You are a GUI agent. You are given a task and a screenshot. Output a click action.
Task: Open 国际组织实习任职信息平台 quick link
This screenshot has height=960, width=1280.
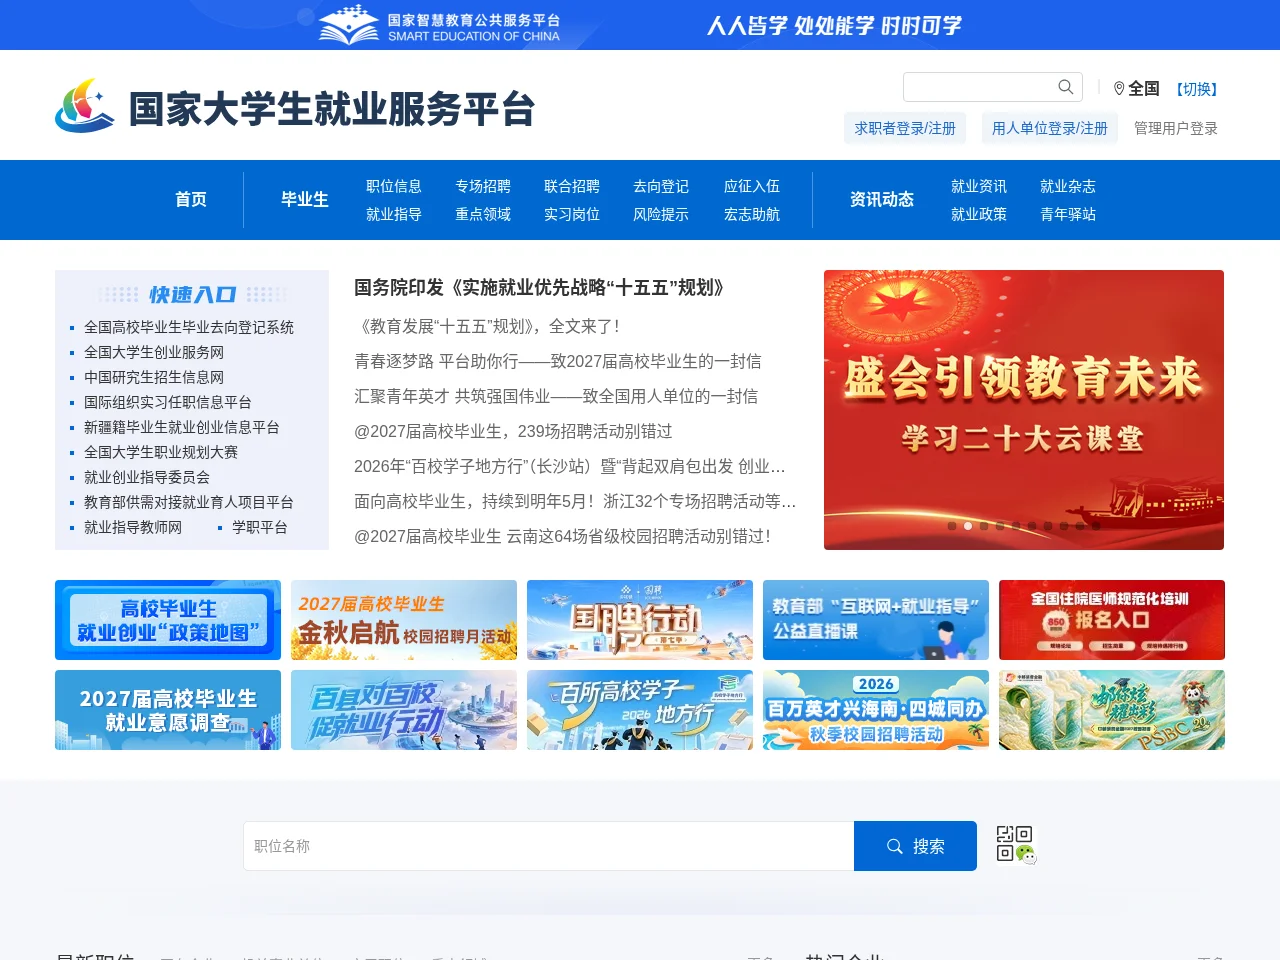pos(168,402)
